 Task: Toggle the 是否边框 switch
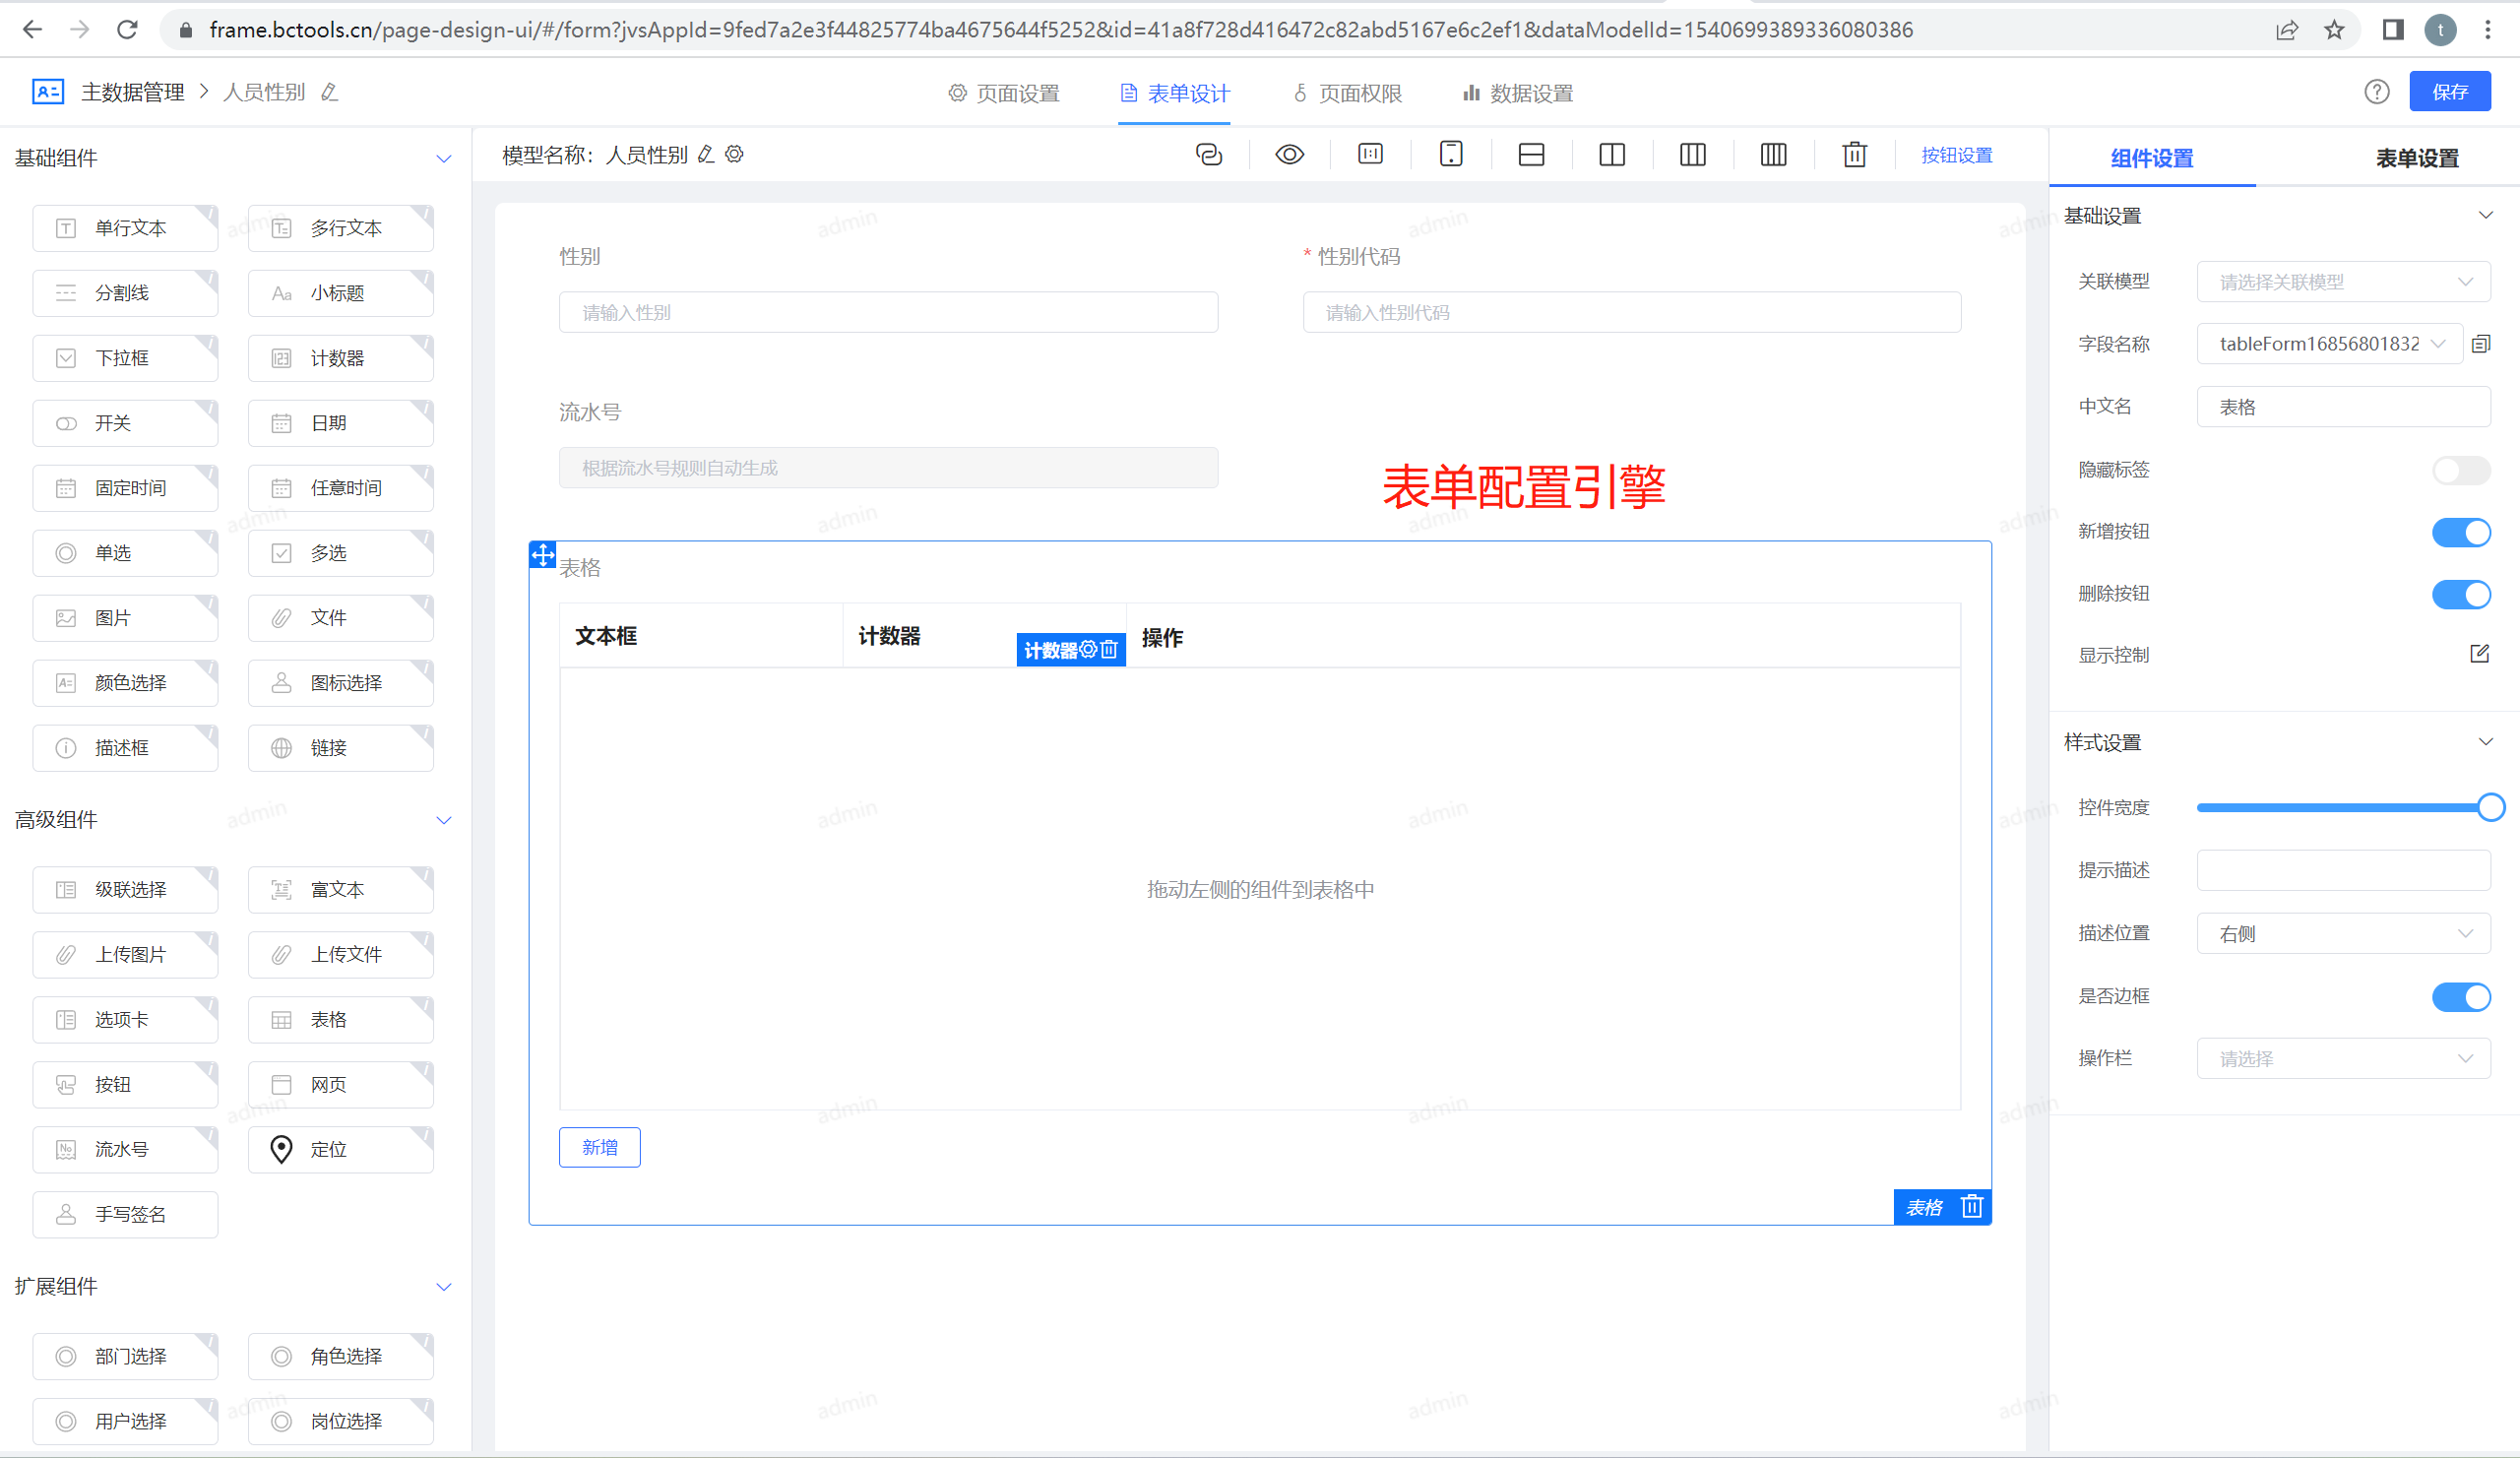pyautogui.click(x=2461, y=997)
